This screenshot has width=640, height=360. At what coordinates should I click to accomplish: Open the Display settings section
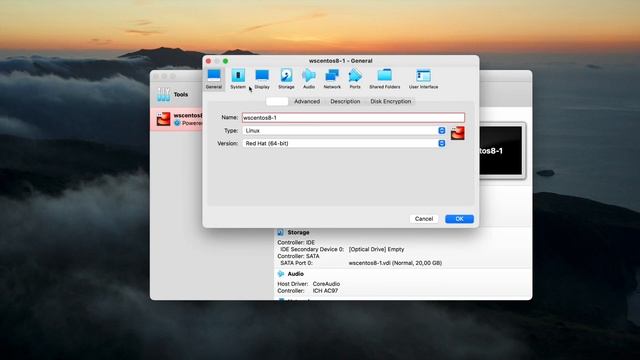(262, 79)
